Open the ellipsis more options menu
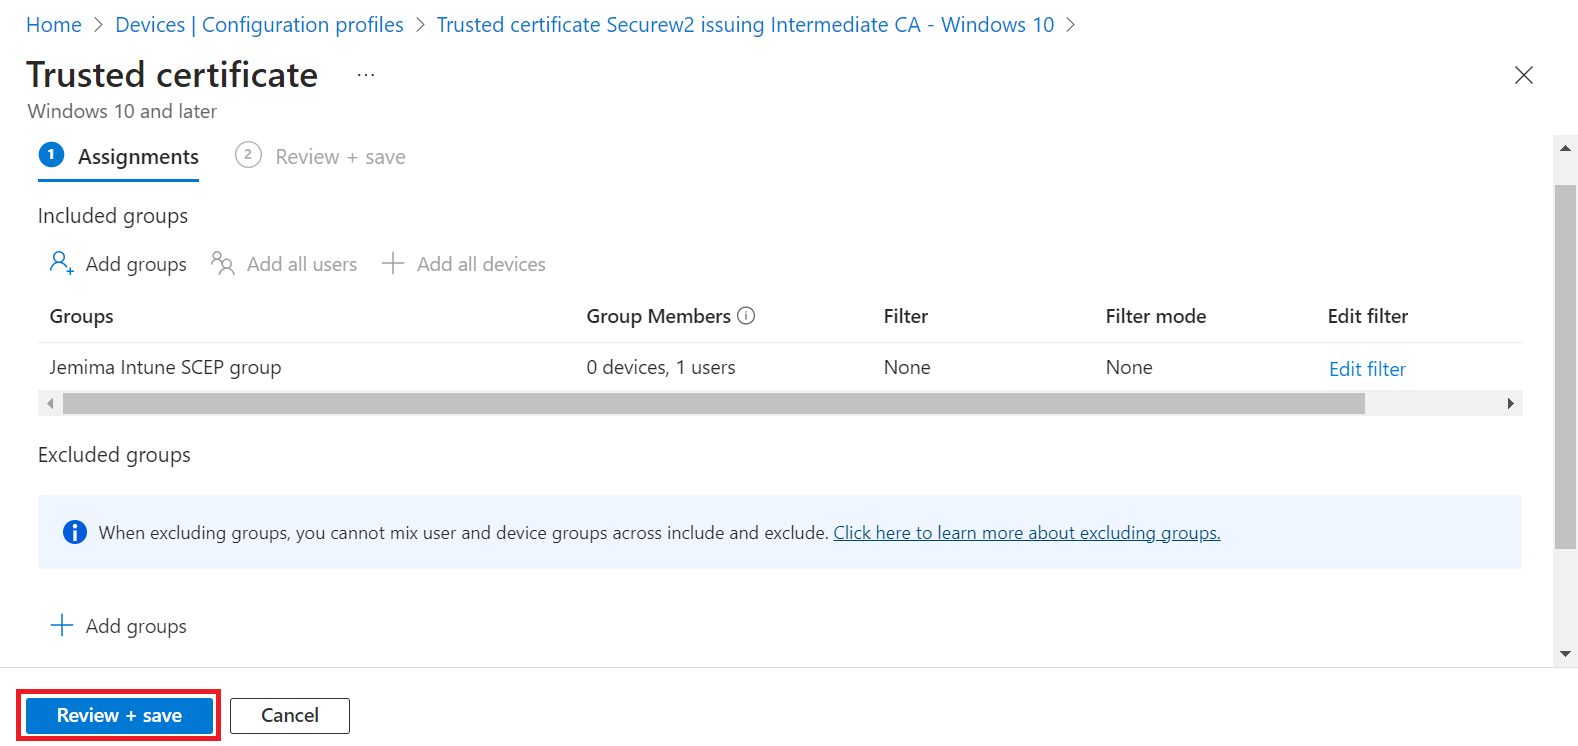 tap(366, 75)
